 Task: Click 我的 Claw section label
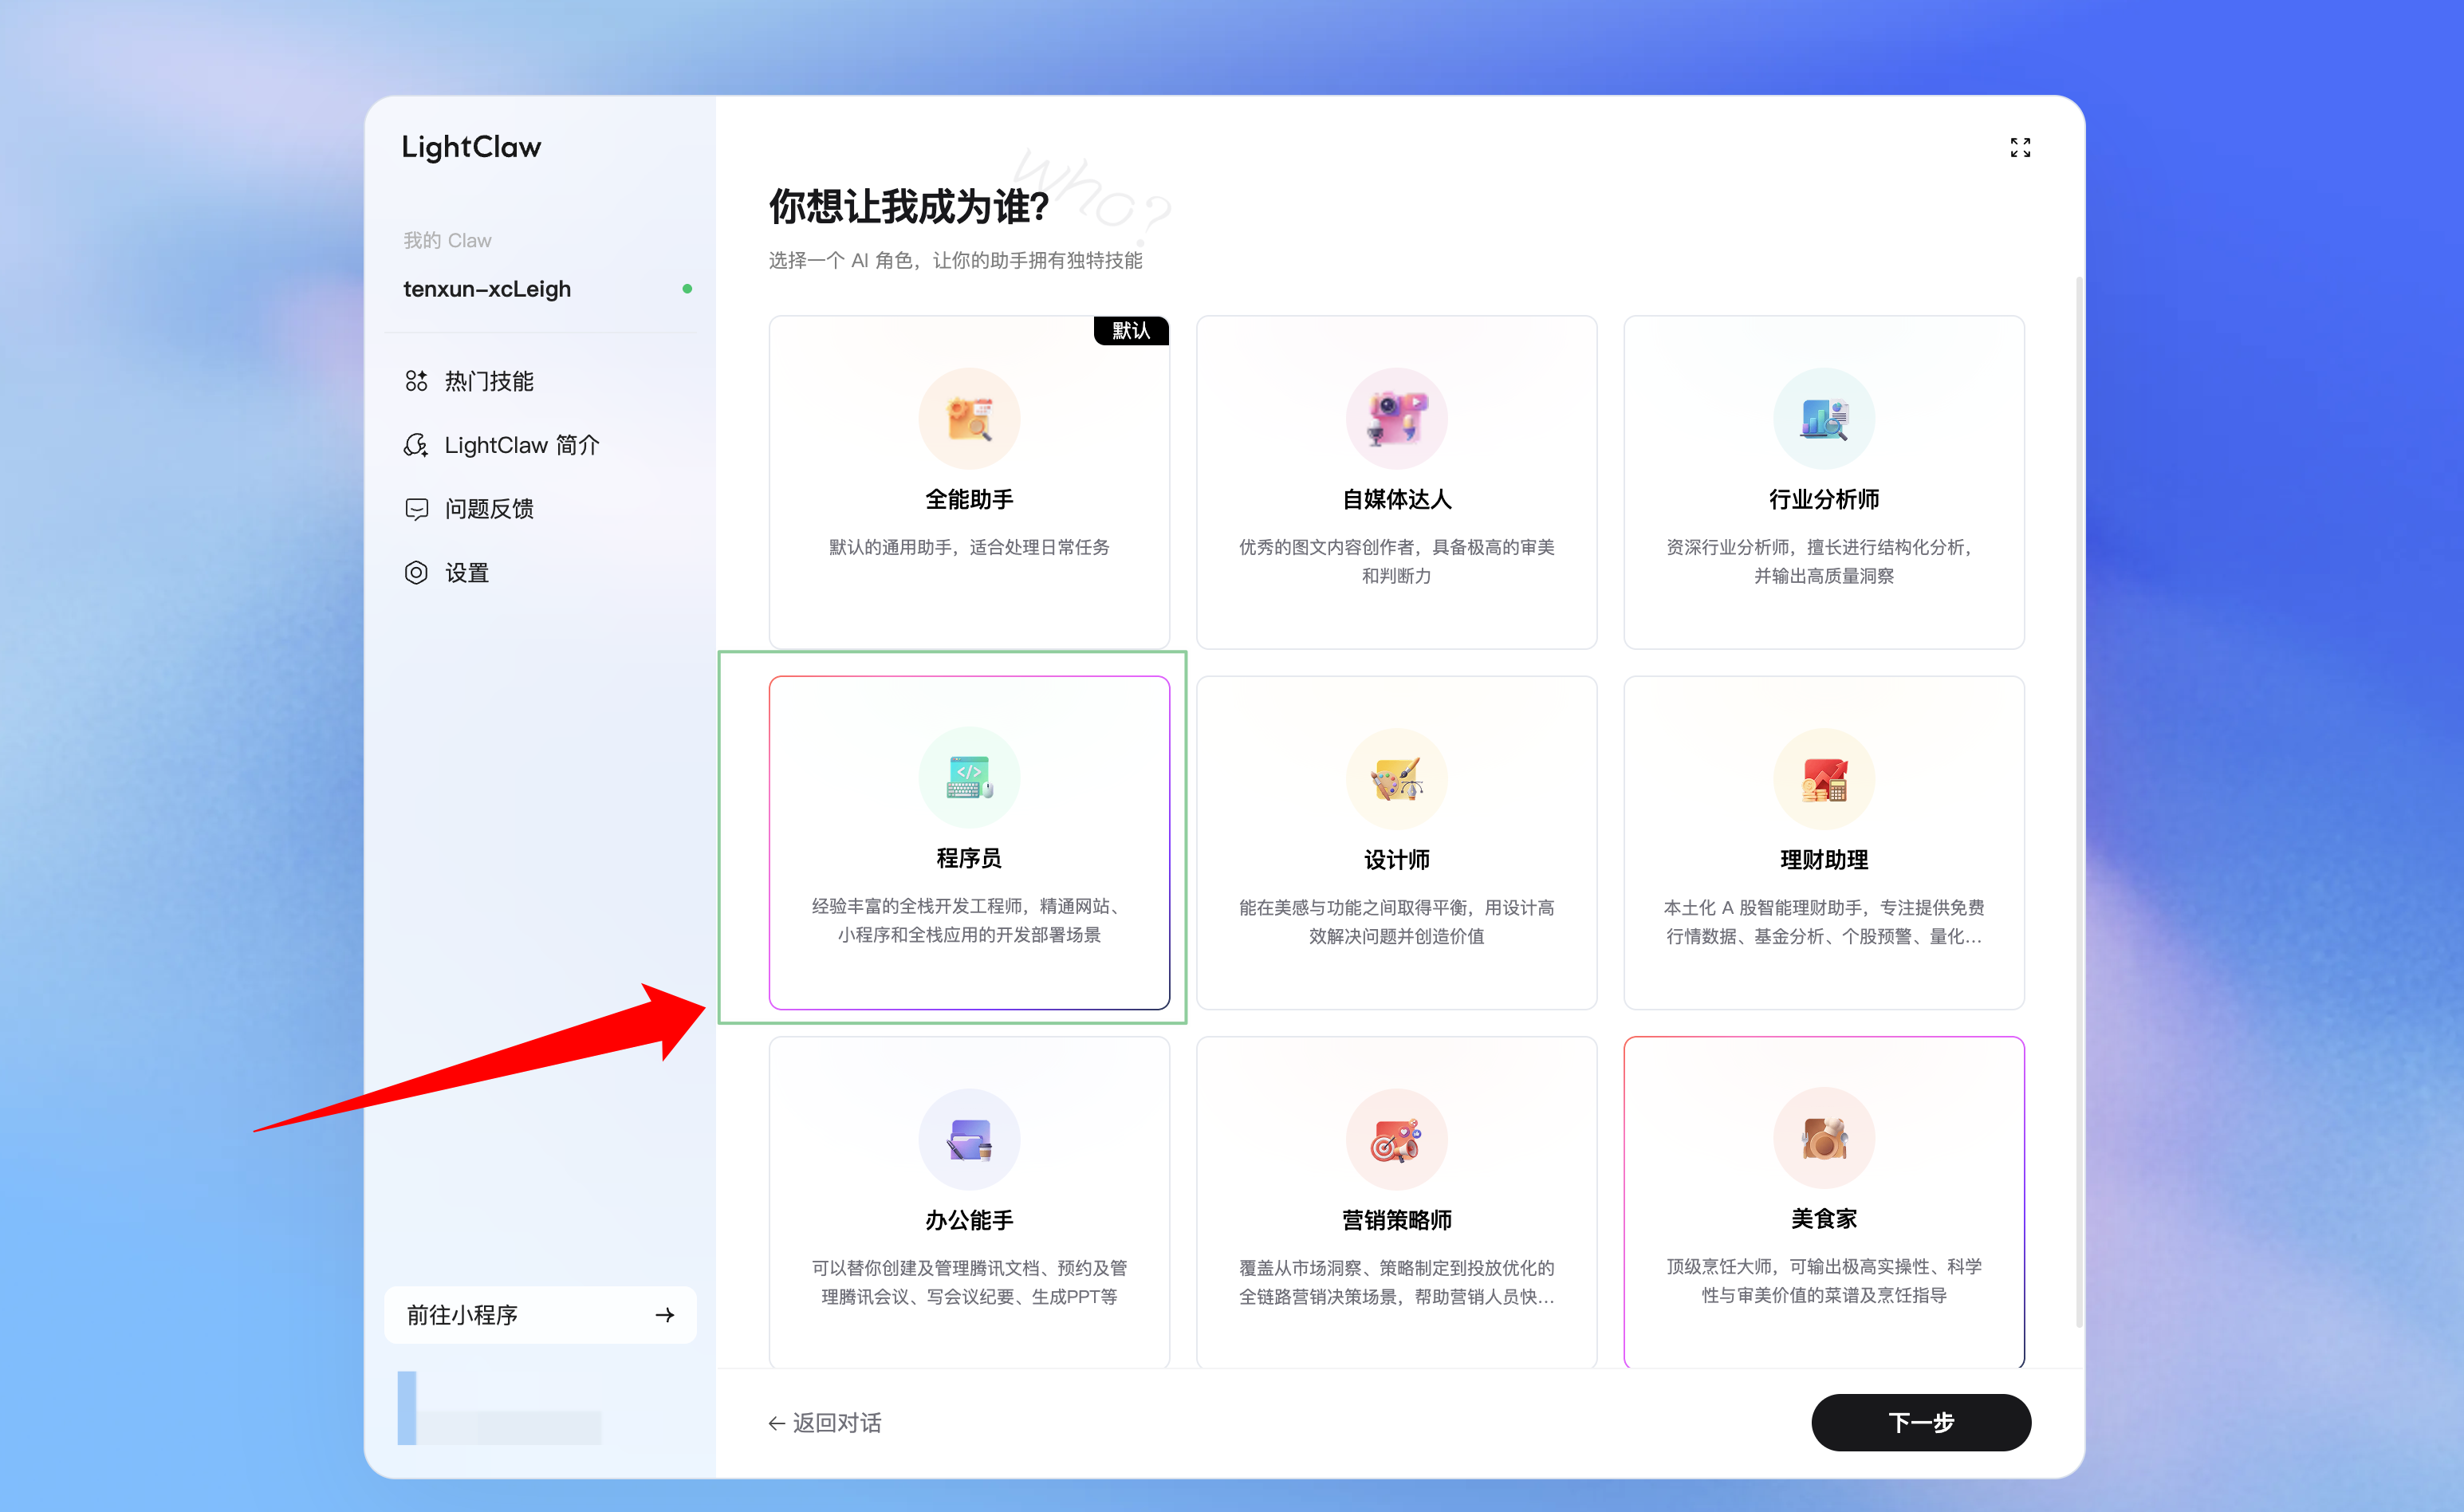(x=447, y=240)
